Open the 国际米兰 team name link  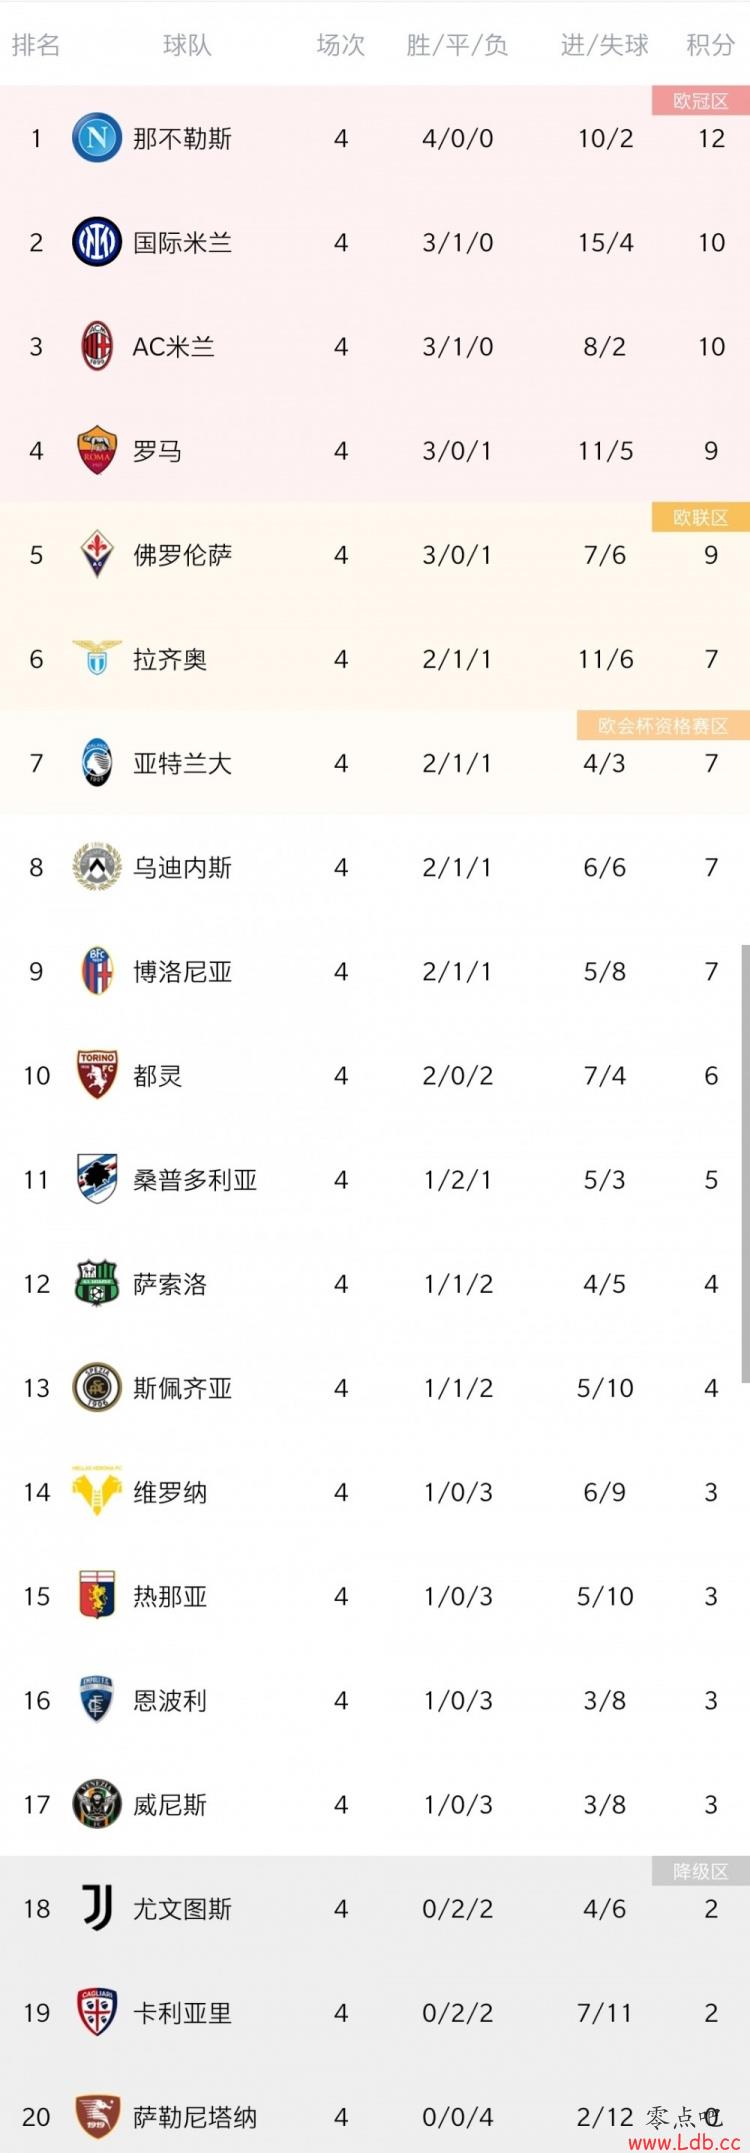[x=183, y=242]
